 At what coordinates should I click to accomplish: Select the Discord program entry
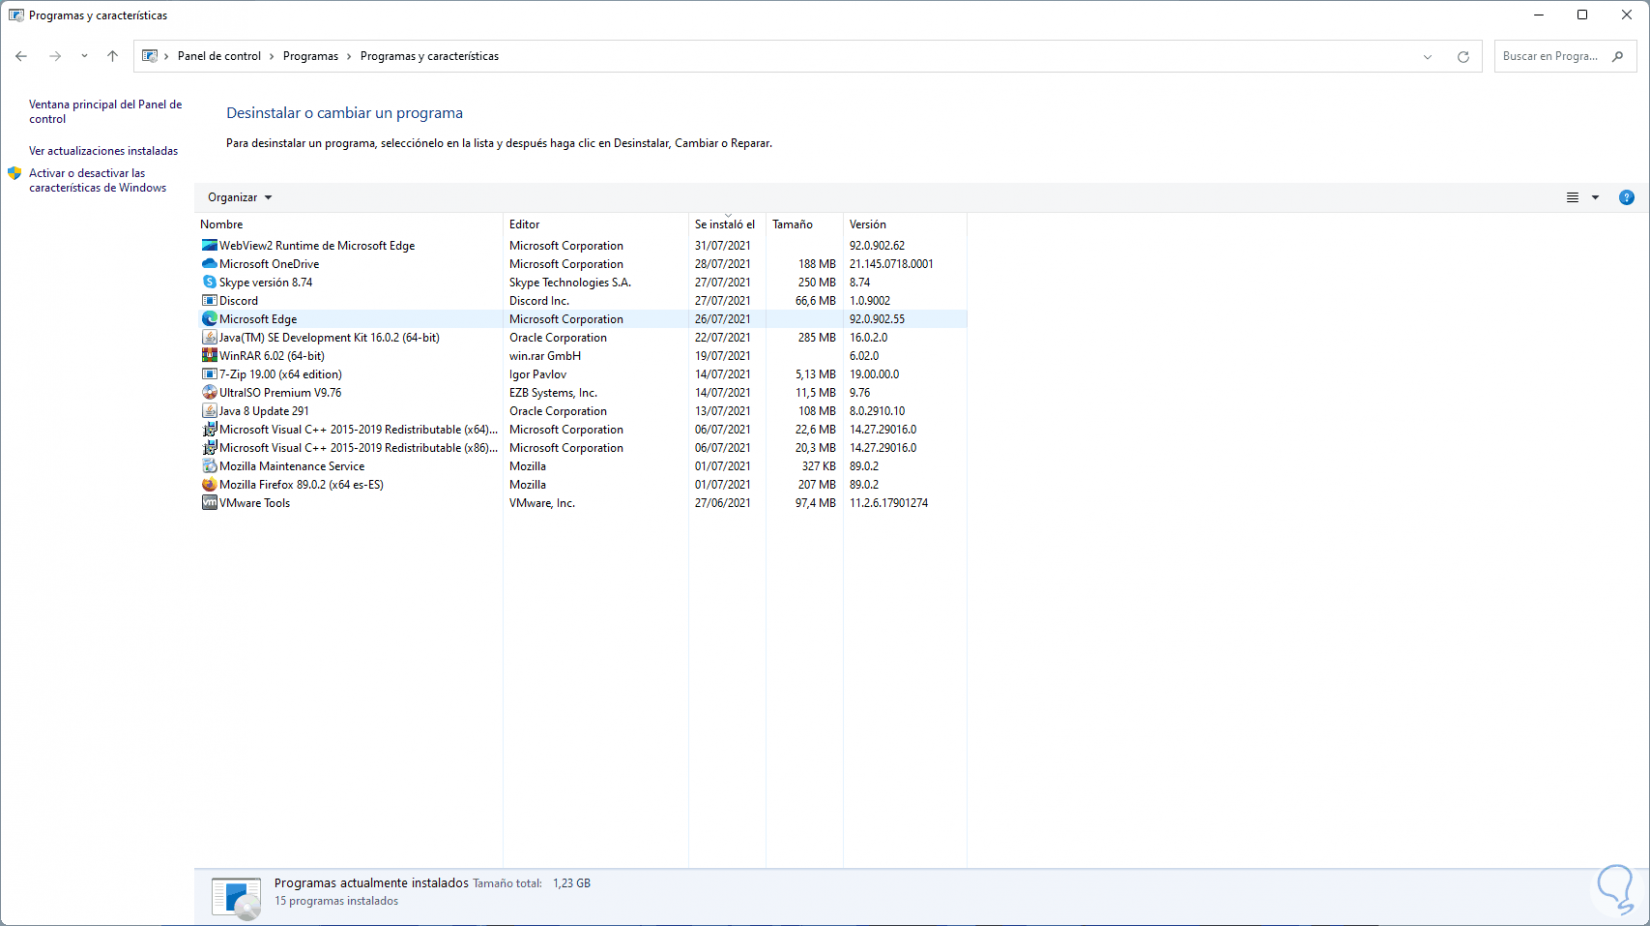[582, 300]
